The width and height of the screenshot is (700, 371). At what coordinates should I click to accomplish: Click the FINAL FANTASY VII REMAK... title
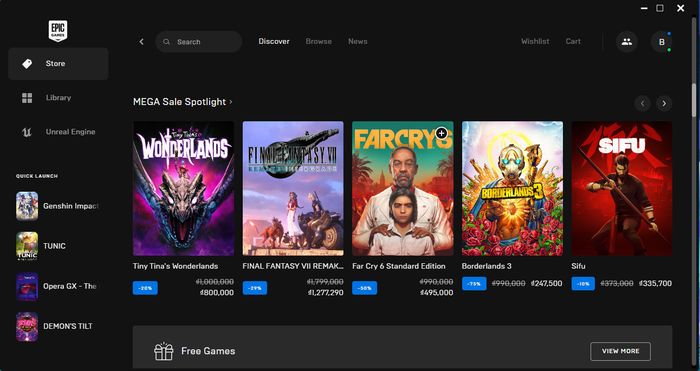click(x=293, y=266)
